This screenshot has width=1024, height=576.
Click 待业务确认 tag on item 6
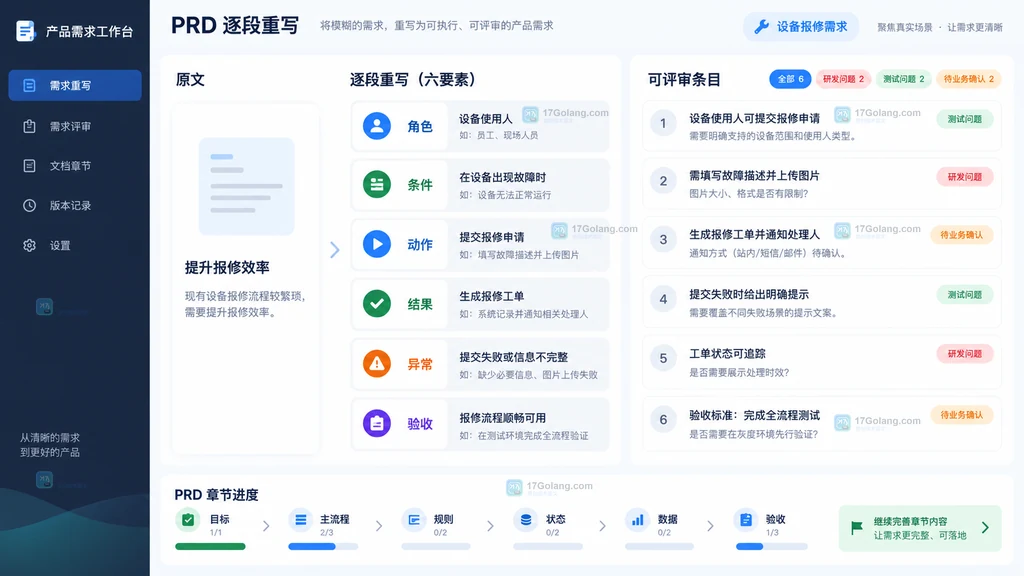961,415
